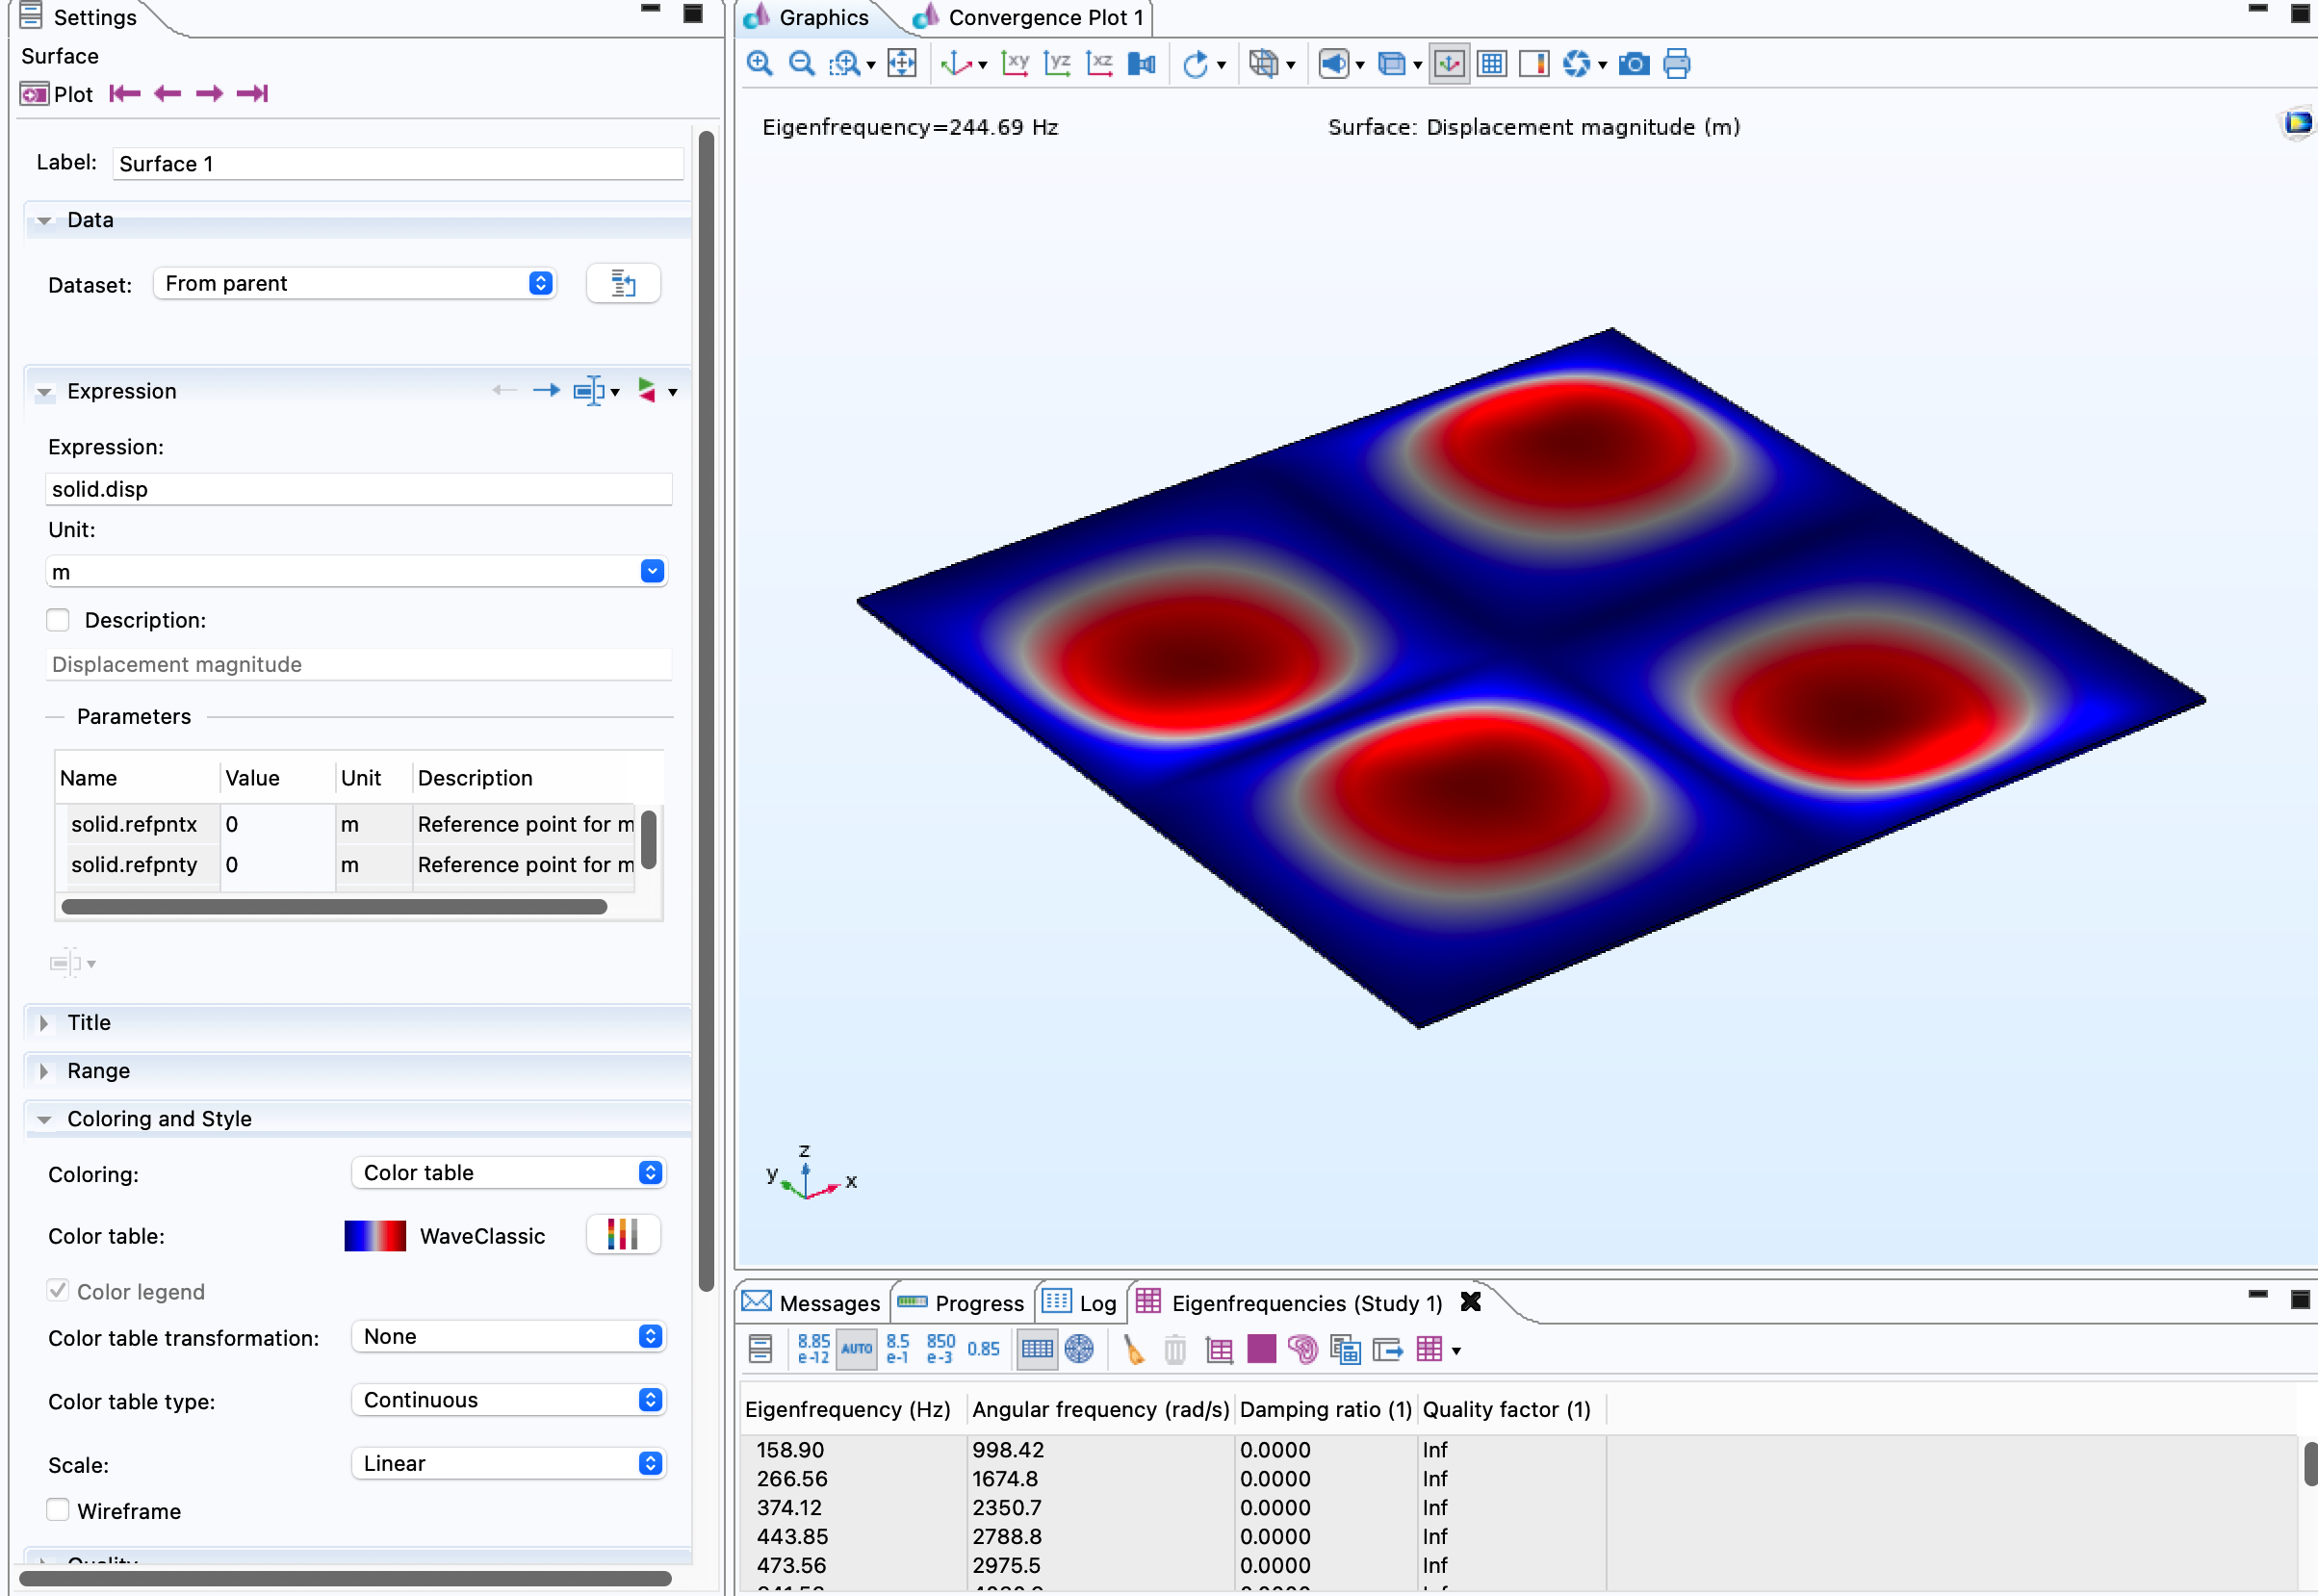Toggle the Color legend checkbox

pyautogui.click(x=58, y=1291)
